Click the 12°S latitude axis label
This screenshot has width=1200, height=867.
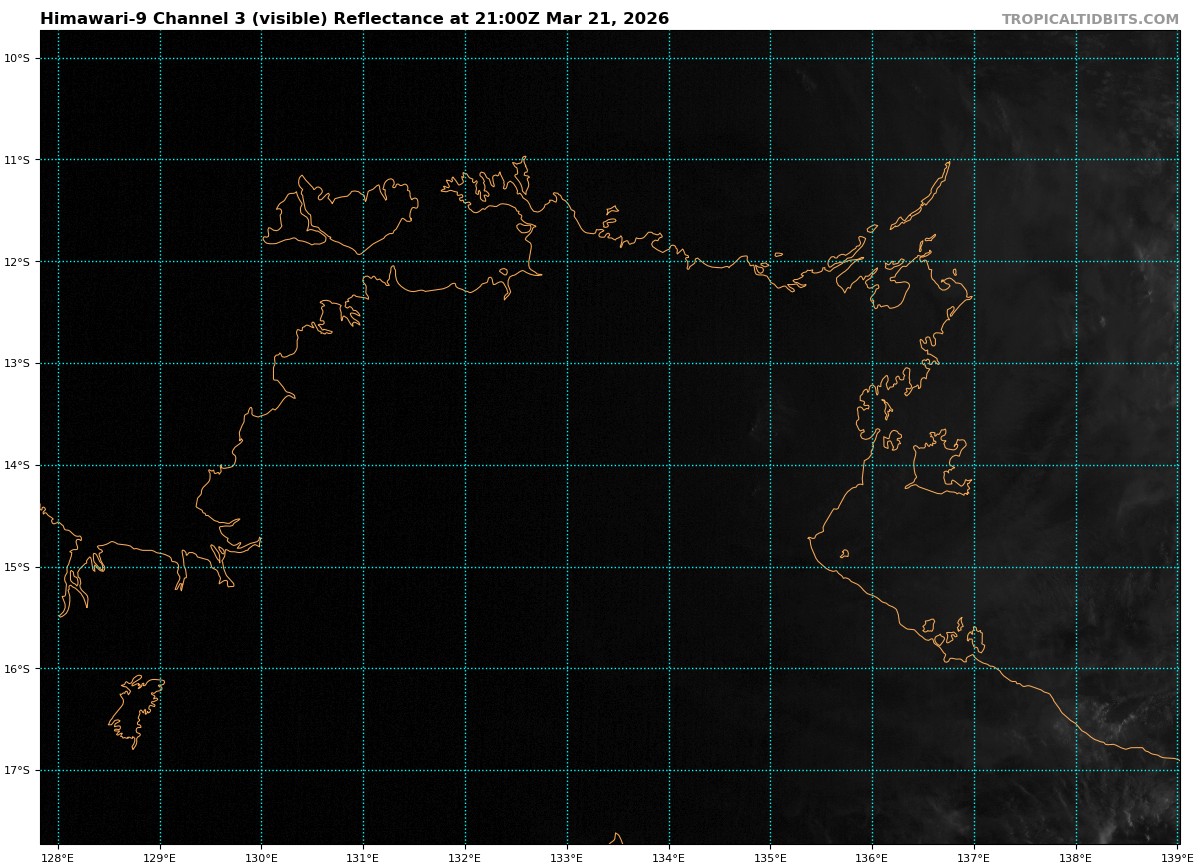tap(17, 262)
